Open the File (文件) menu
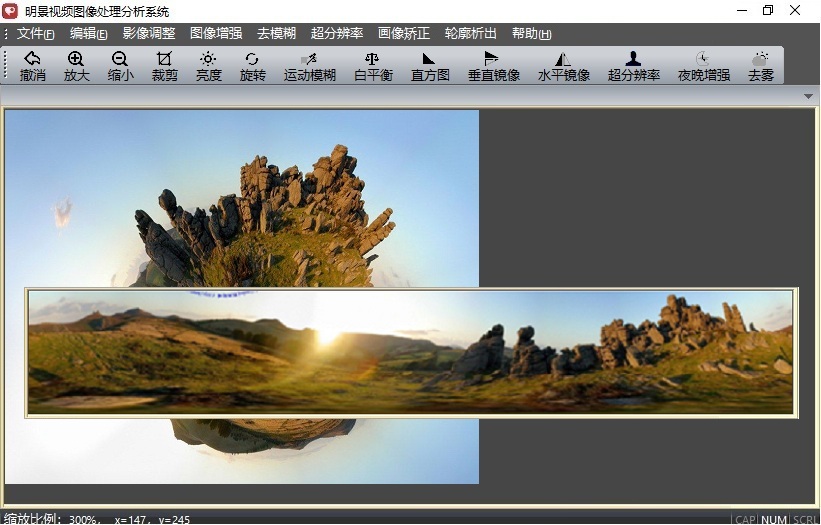Viewport: 821px width, 525px height. [35, 33]
